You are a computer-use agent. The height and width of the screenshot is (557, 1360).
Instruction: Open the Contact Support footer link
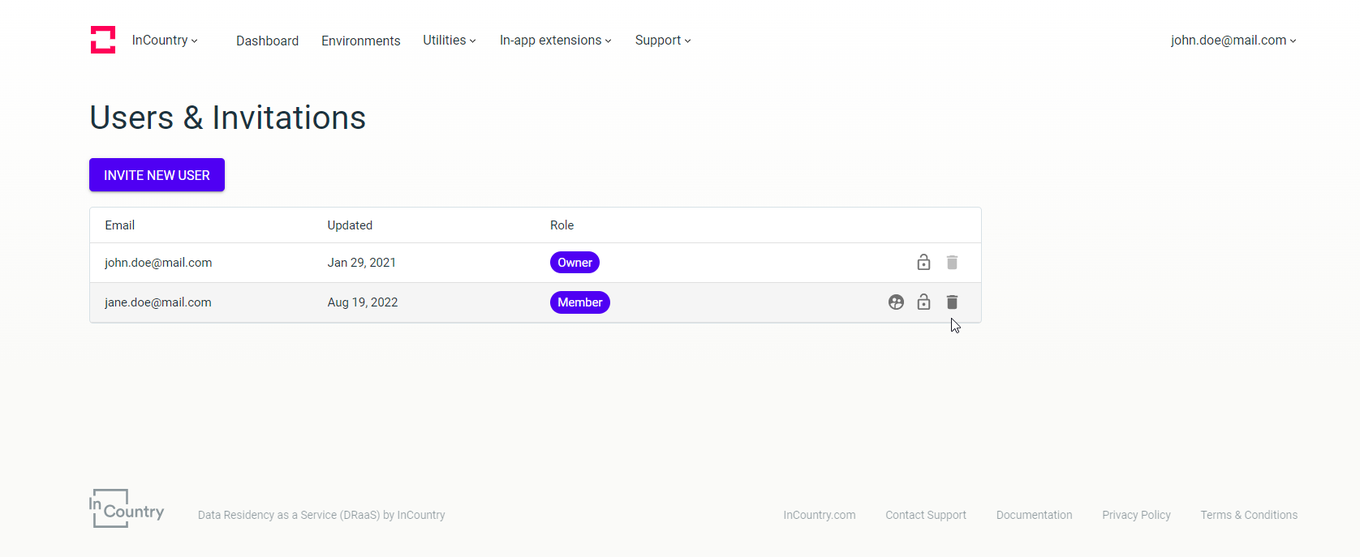(x=926, y=515)
